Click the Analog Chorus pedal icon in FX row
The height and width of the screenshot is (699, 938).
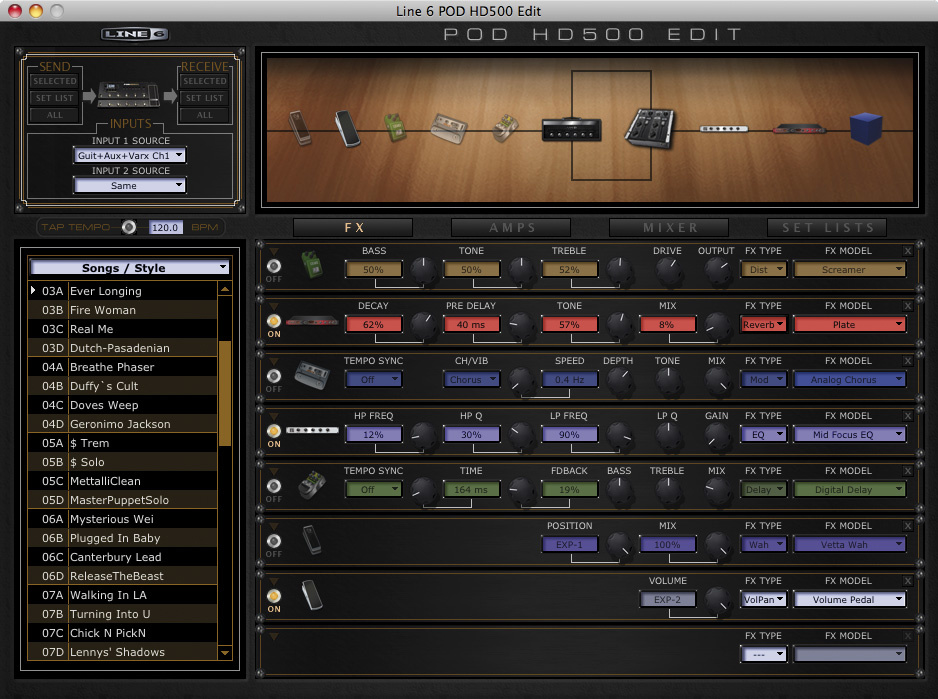[x=312, y=375]
